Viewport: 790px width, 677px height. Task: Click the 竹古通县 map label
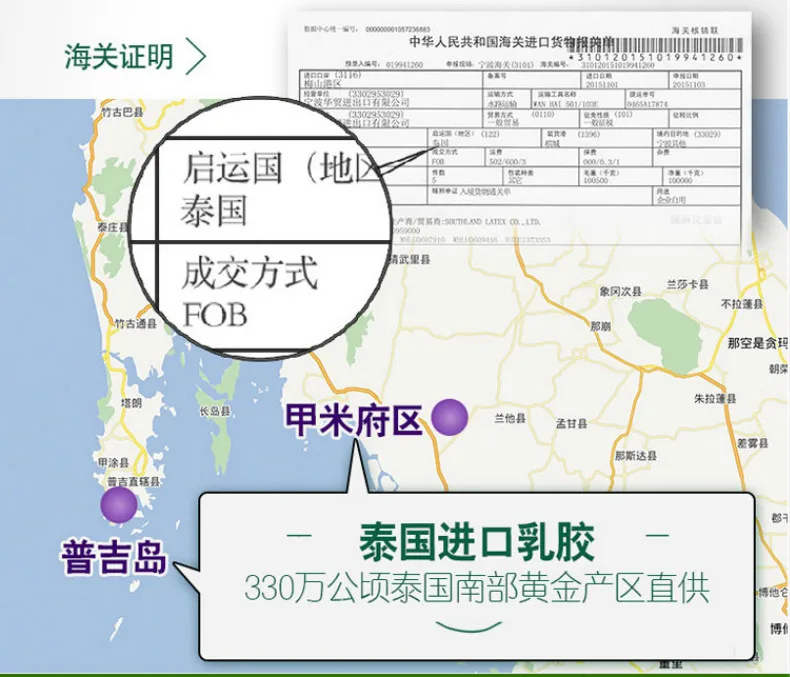tap(136, 323)
